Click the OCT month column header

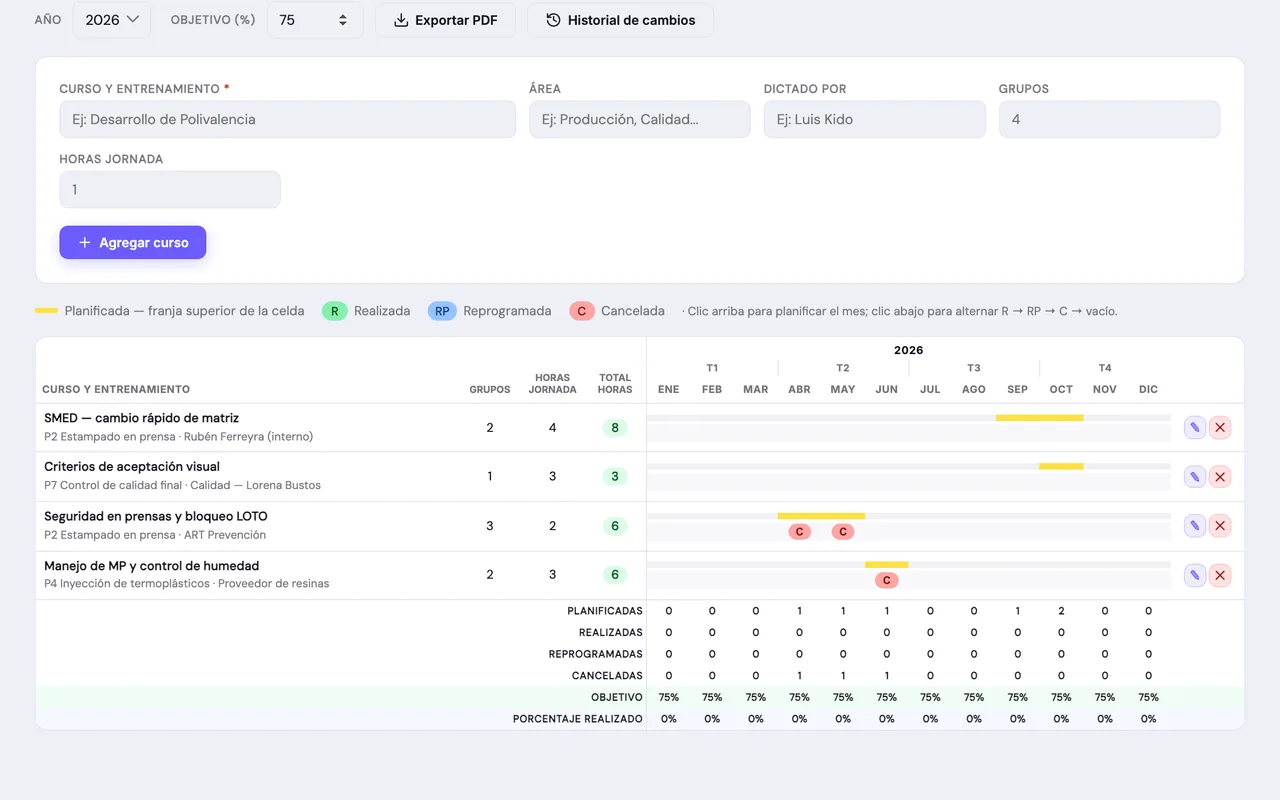pos(1061,389)
